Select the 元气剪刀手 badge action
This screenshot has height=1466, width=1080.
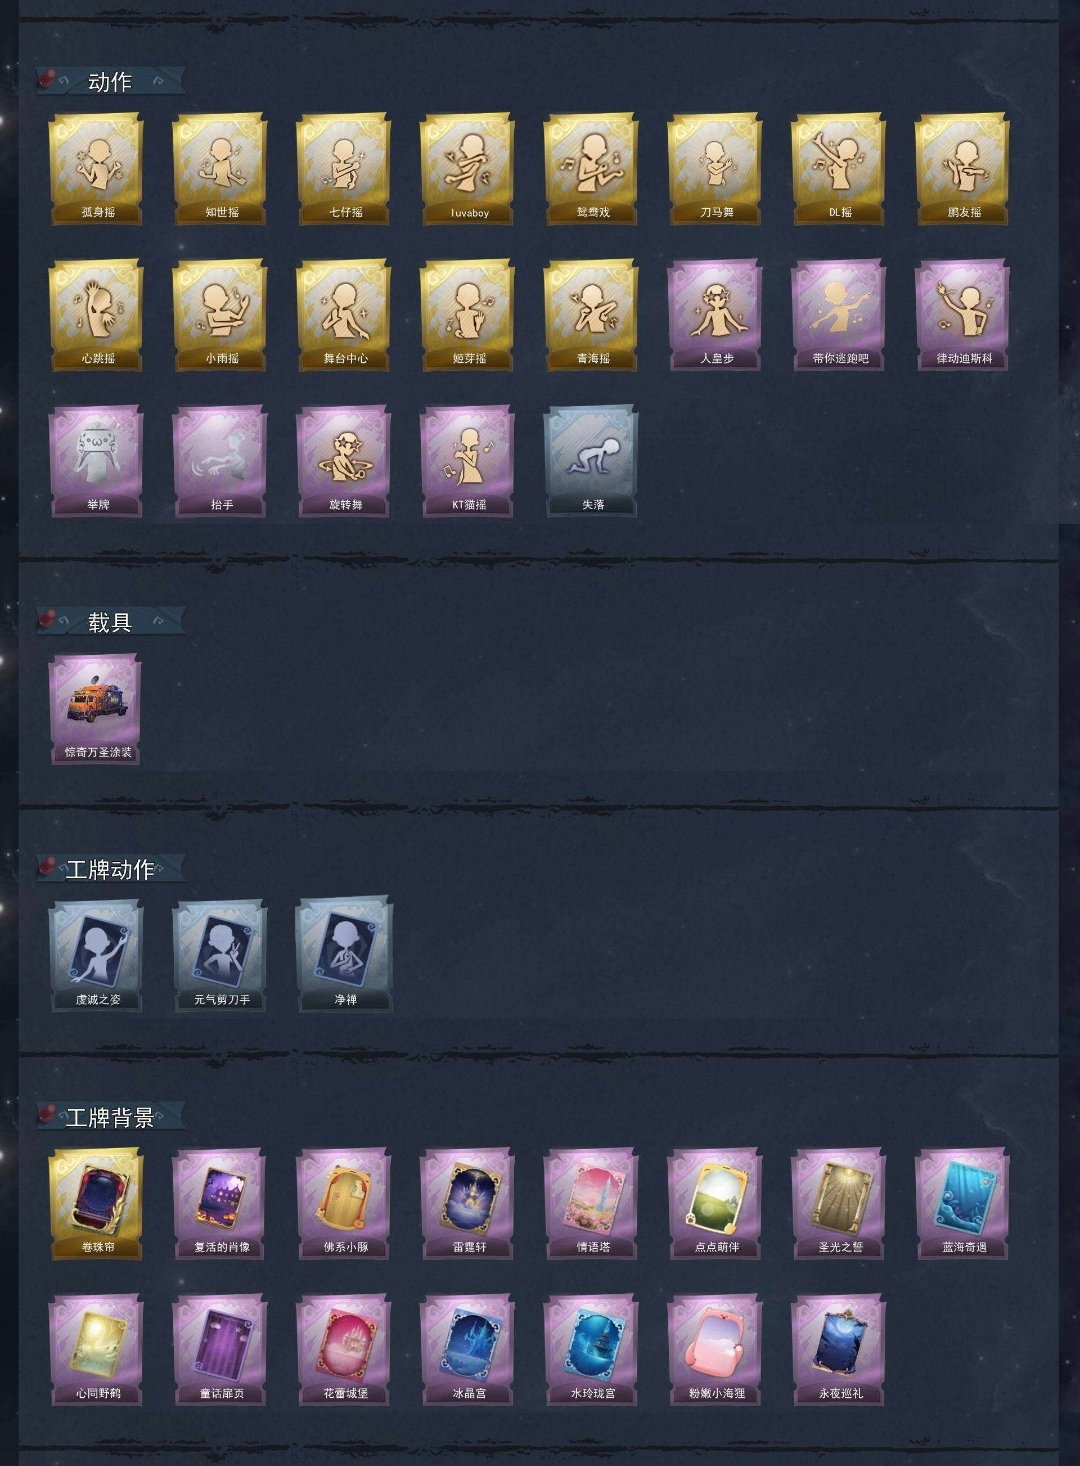tap(220, 956)
